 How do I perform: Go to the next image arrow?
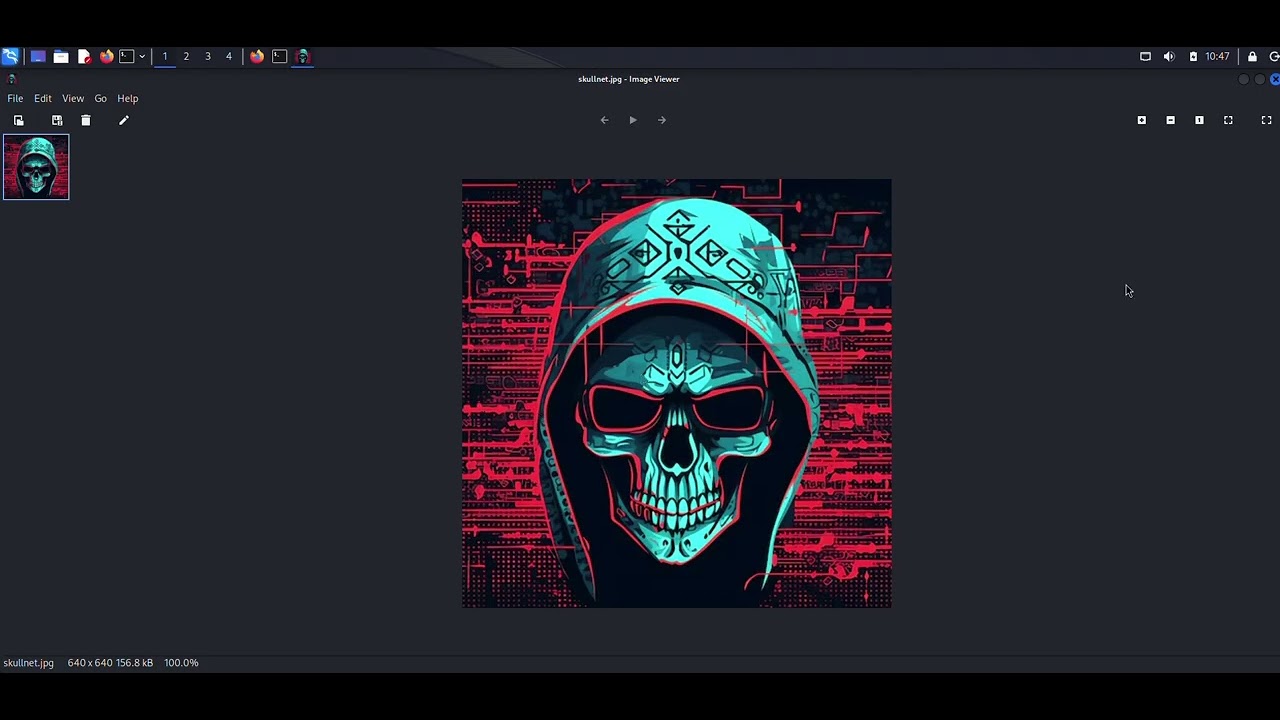[x=662, y=120]
